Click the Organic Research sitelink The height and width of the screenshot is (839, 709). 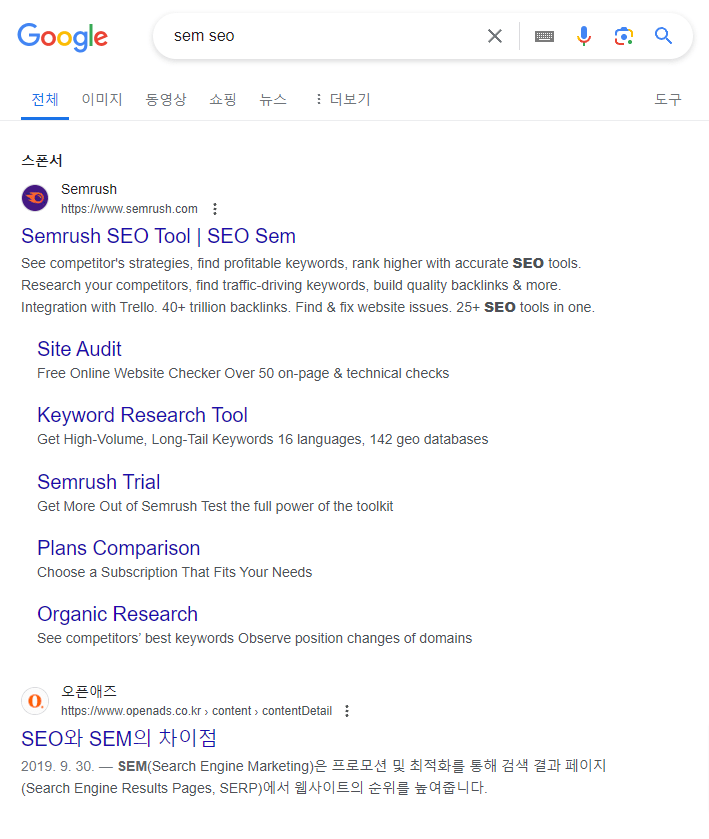pyautogui.click(x=118, y=614)
